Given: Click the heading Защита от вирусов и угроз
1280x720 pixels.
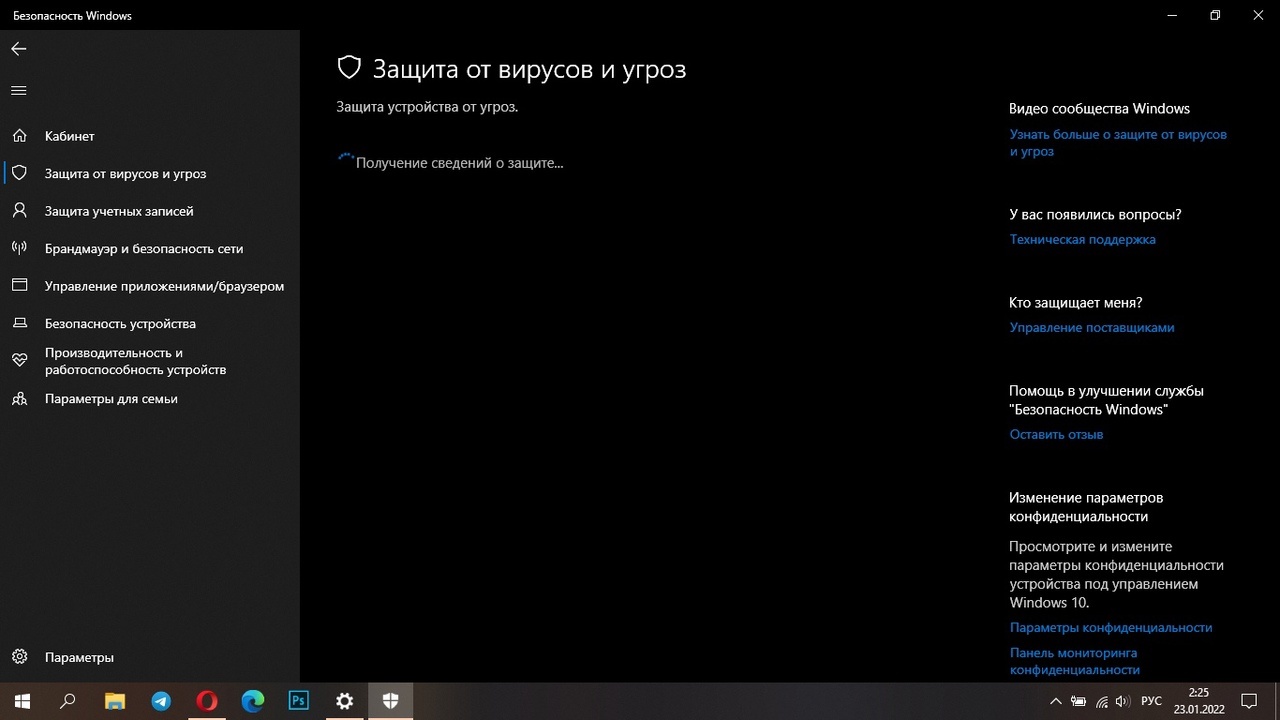Looking at the screenshot, I should tap(529, 69).
